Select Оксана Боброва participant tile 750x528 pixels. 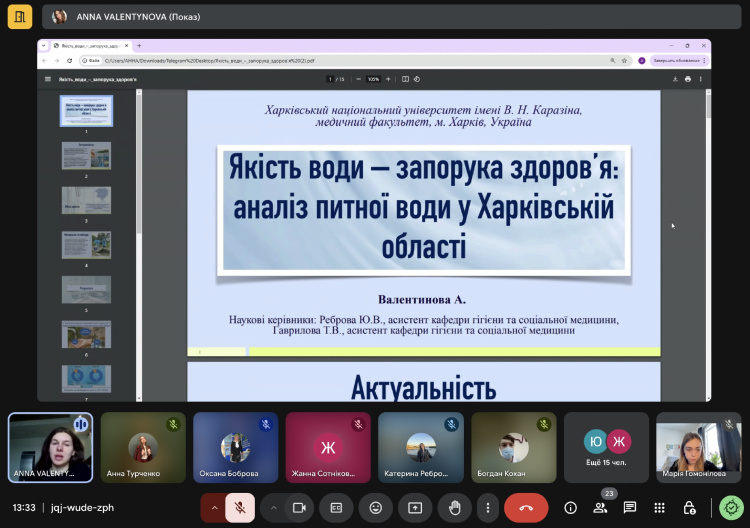coord(236,448)
